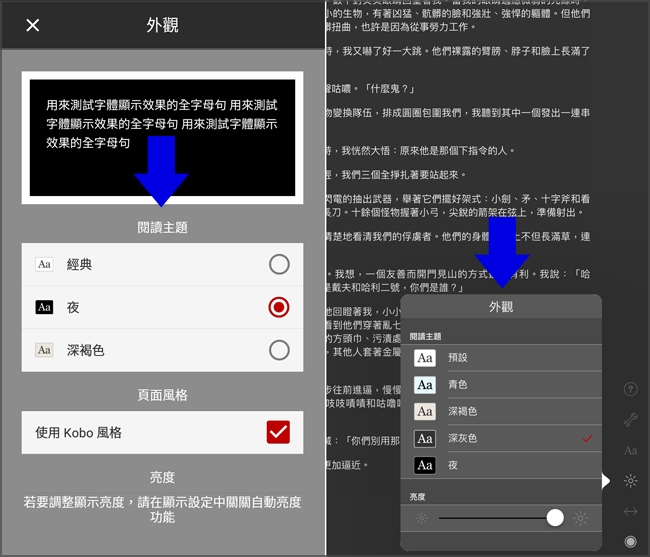Choose 深灰色 theme in popup
The height and width of the screenshot is (557, 650).
click(x=501, y=438)
